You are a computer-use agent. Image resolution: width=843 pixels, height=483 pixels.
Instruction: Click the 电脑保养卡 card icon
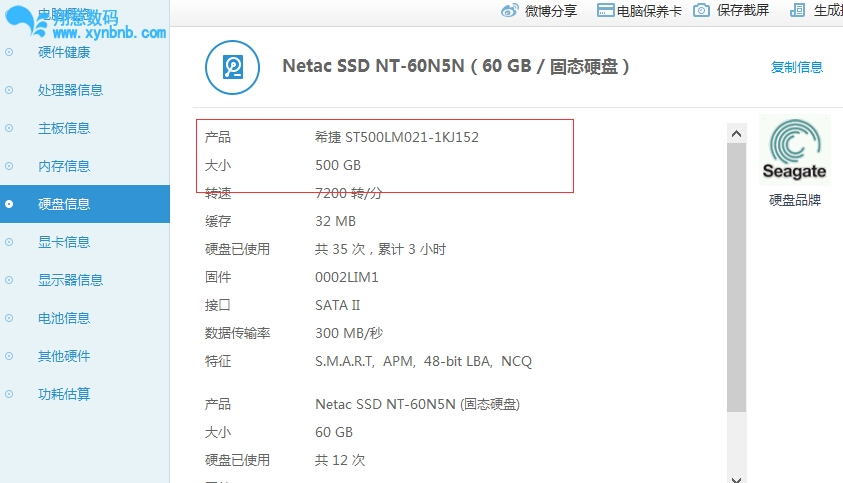click(605, 10)
